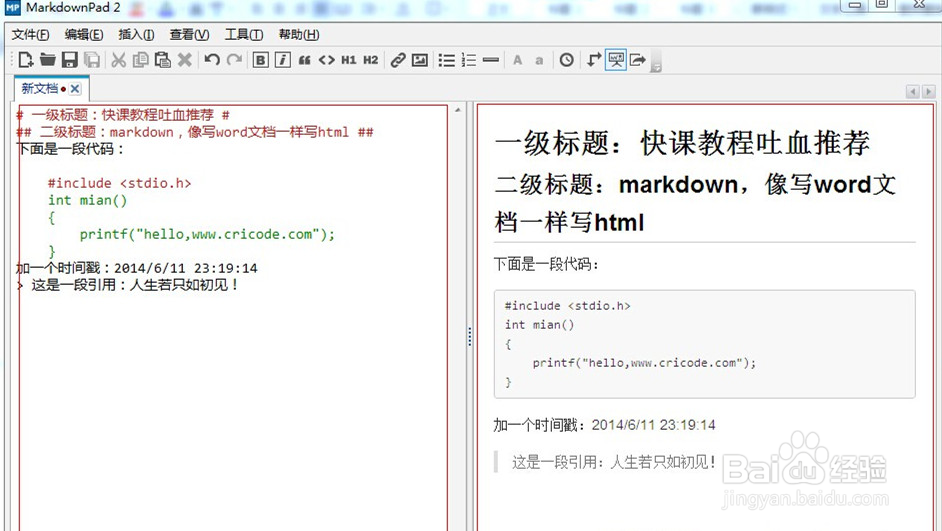Click the editor scrollbar up arrow
The image size is (942, 531).
(458, 110)
